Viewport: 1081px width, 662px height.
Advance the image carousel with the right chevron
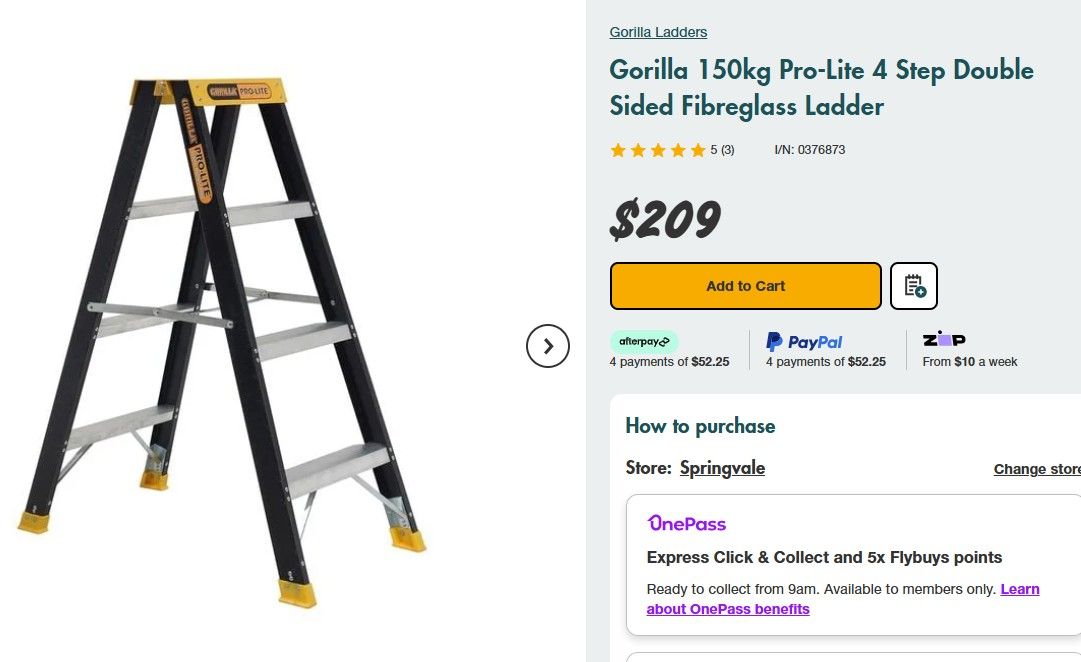coord(547,346)
